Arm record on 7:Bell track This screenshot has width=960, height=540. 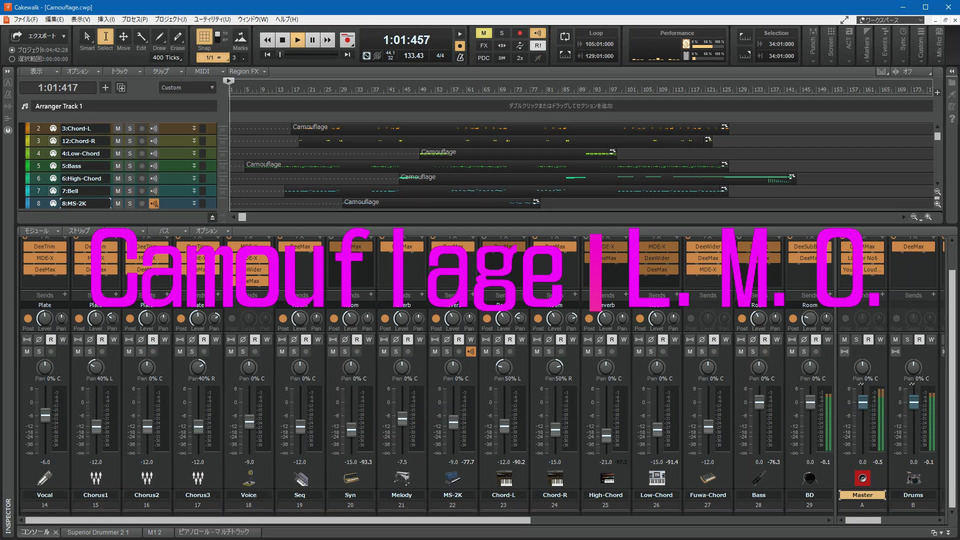click(x=141, y=191)
